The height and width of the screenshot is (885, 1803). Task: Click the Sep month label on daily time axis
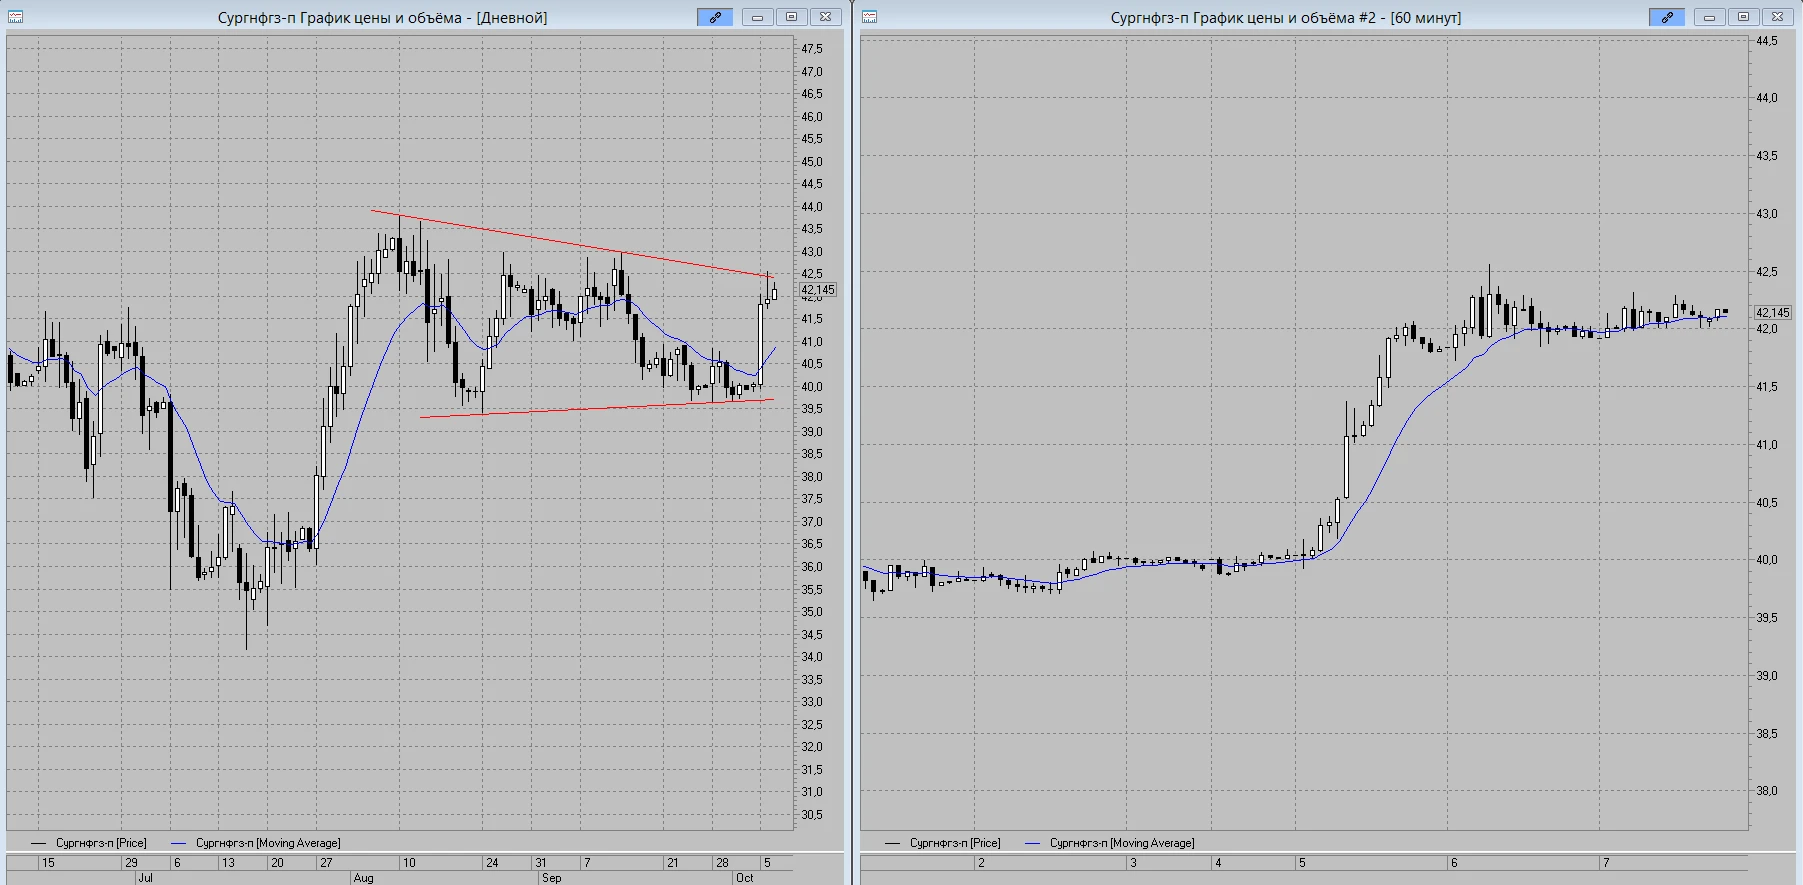pos(551,878)
